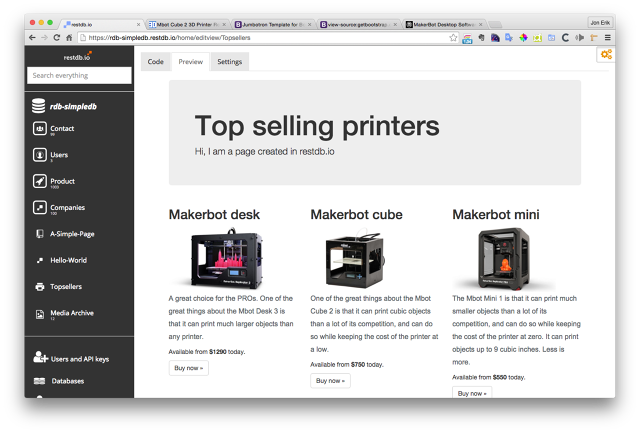
Task: Switch to the Settings tab
Action: click(229, 62)
